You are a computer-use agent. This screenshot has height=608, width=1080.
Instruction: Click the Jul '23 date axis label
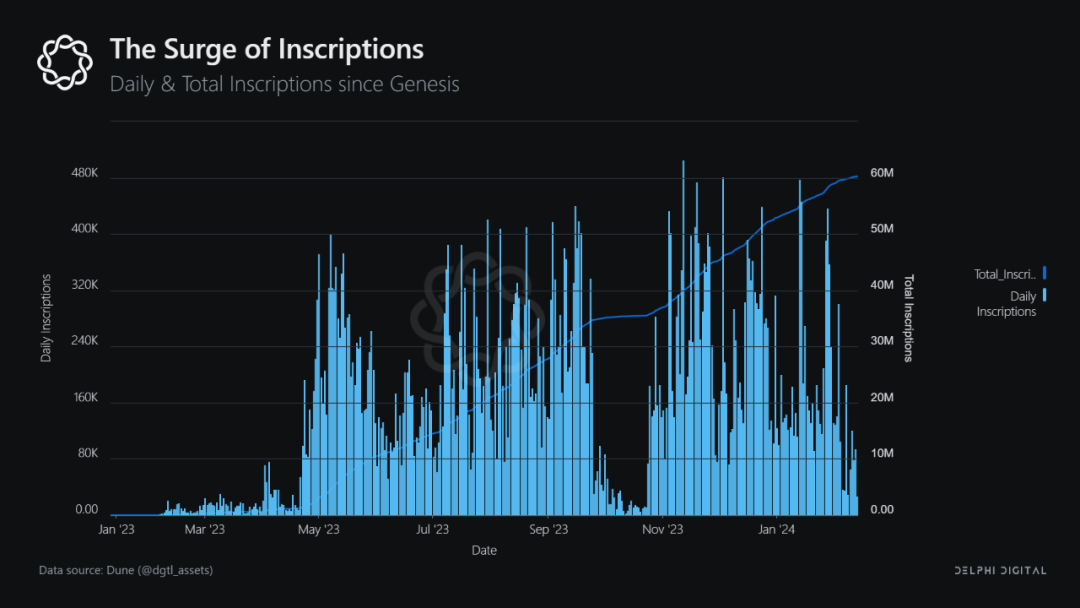point(432,529)
